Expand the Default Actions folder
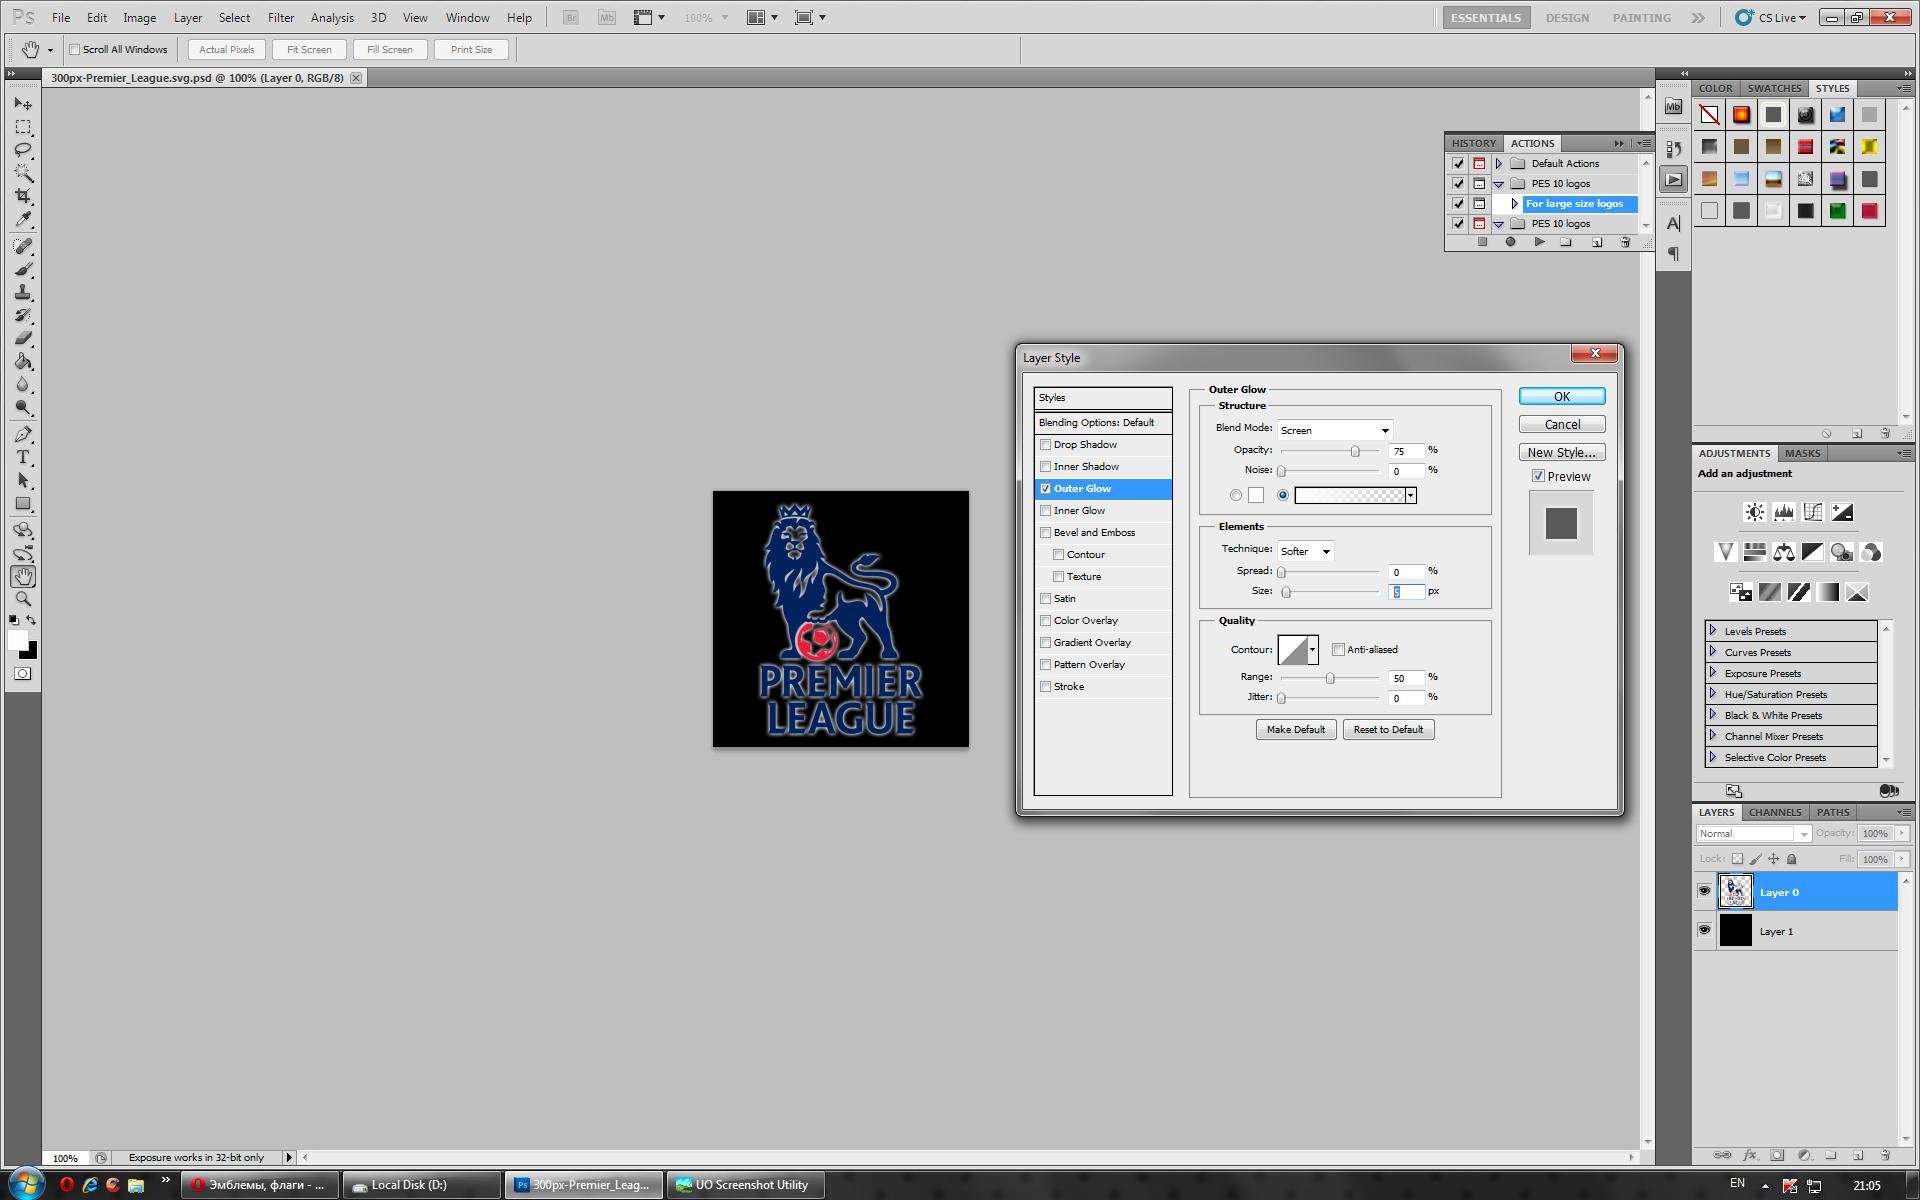1920x1200 pixels. pos(1498,164)
